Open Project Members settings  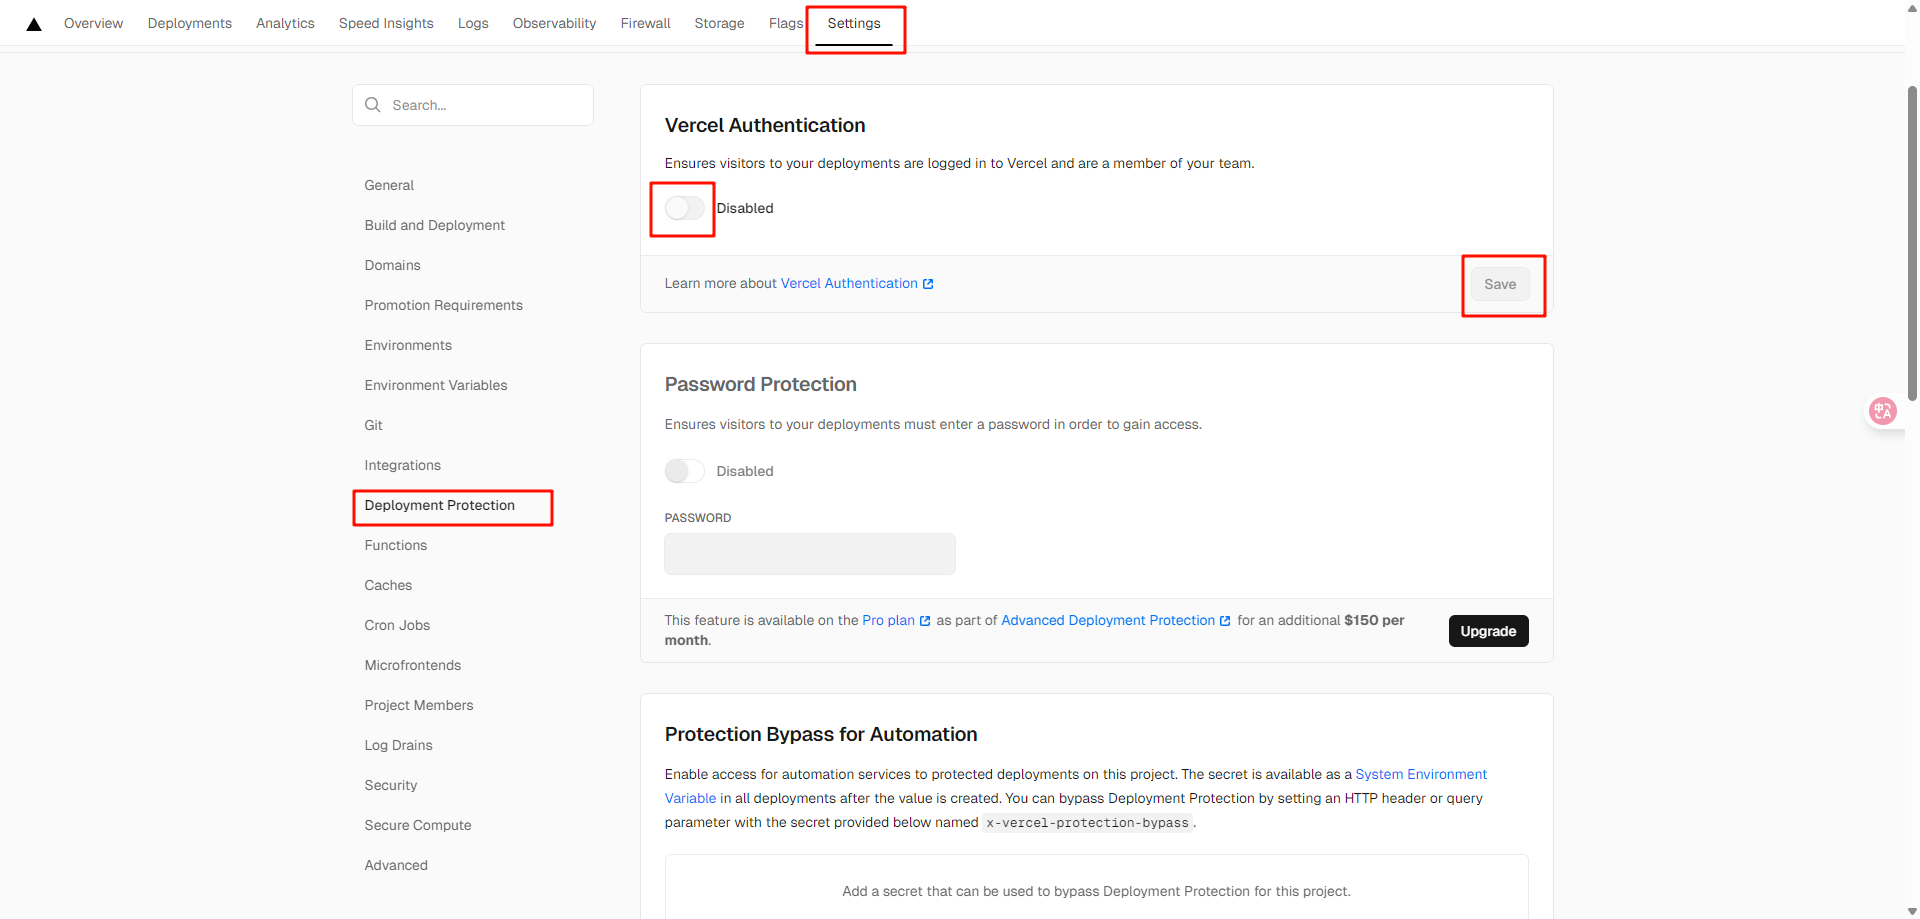tap(419, 705)
